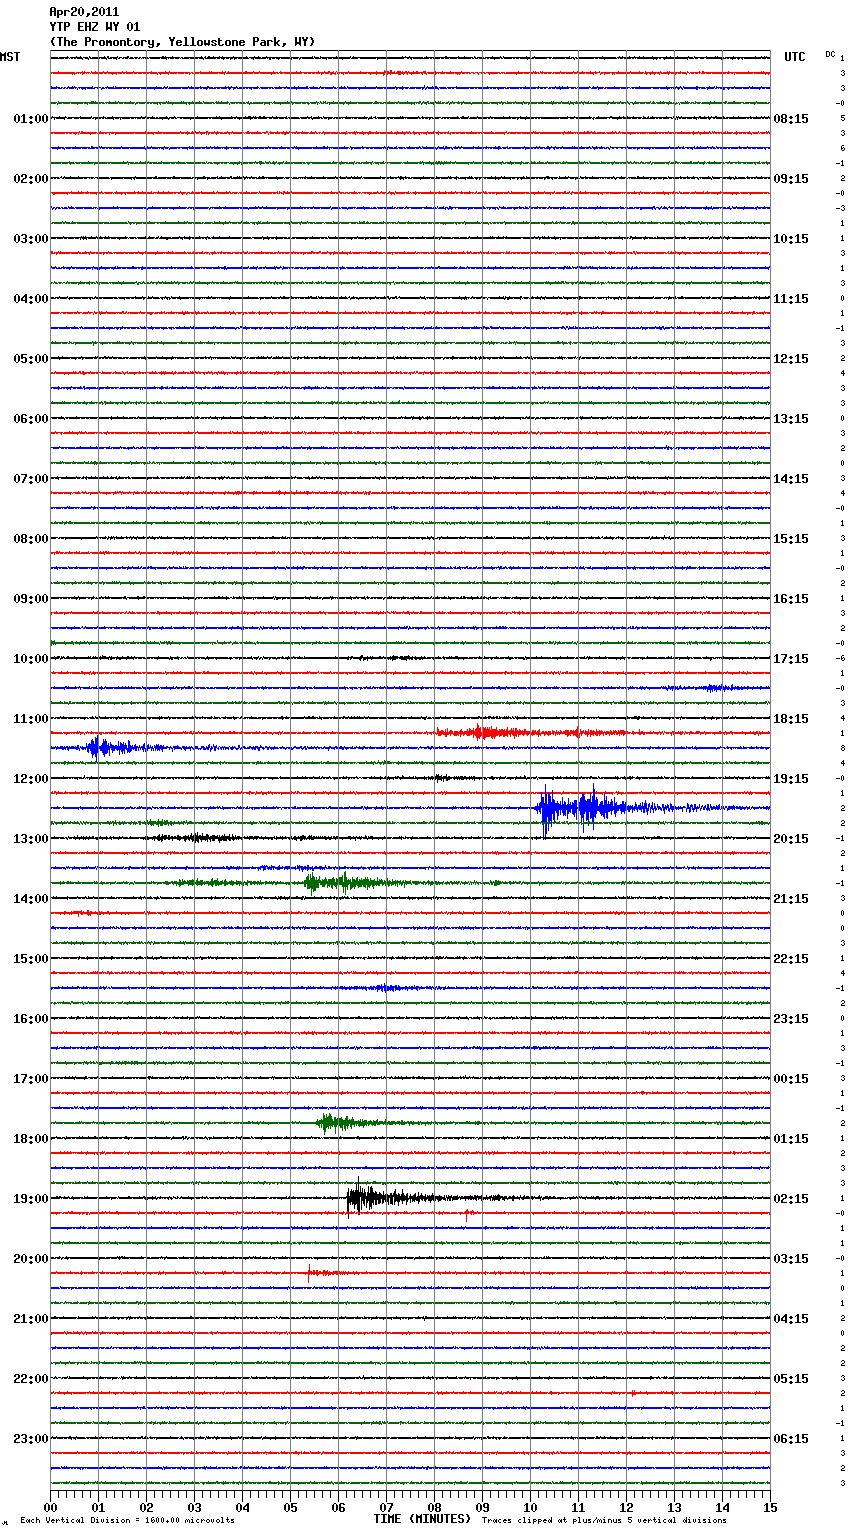
Task: Click the 06:15 UTC time label
Action: click(x=791, y=1439)
